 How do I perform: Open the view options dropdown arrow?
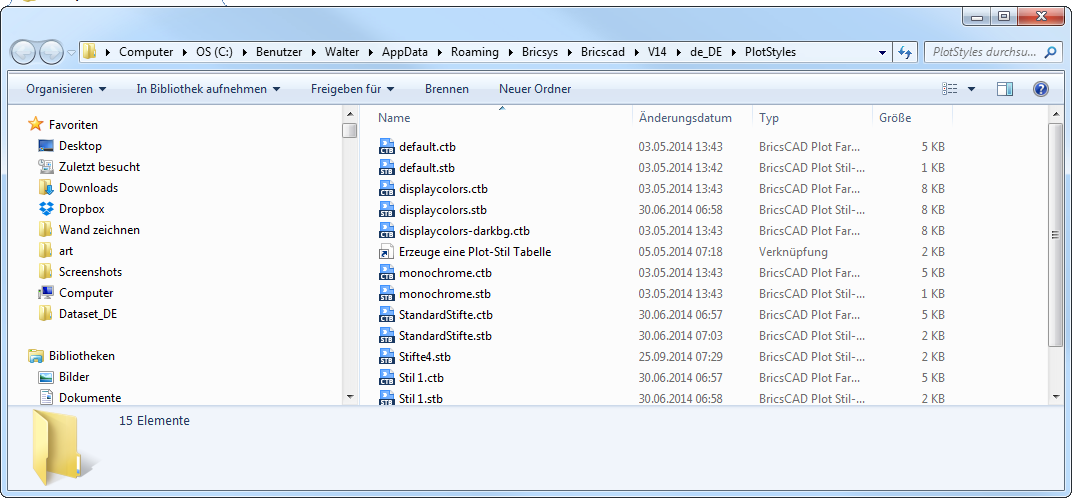pos(972,89)
